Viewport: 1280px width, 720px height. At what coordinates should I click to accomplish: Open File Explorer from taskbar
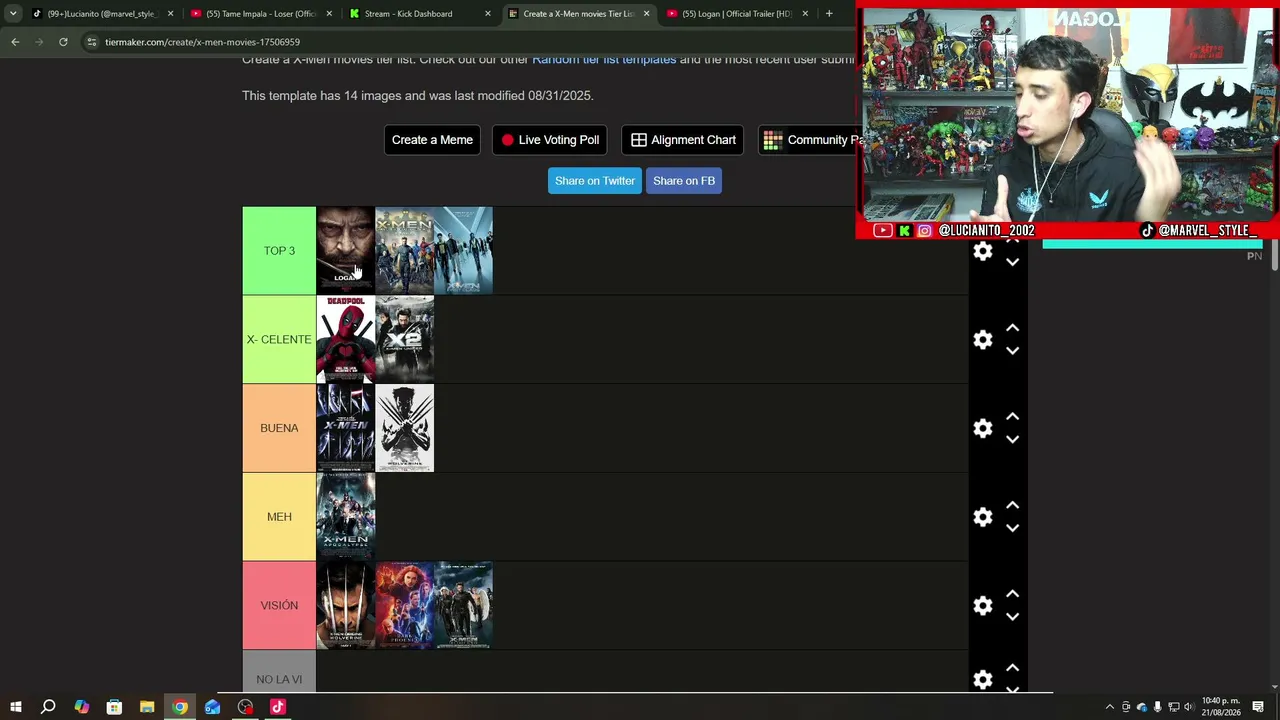pyautogui.click(x=147, y=707)
